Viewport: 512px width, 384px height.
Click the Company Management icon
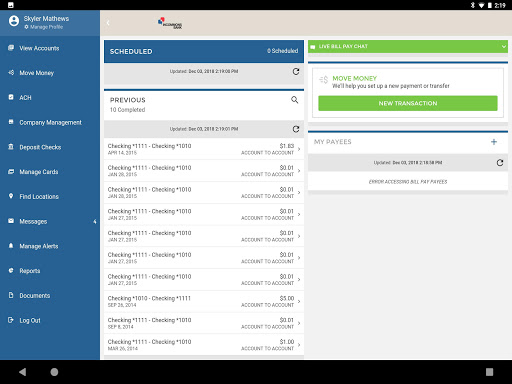click(x=11, y=122)
